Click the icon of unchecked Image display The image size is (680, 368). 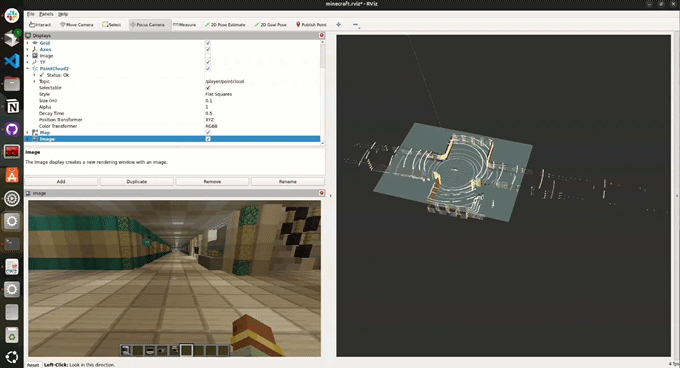[x=35, y=55]
